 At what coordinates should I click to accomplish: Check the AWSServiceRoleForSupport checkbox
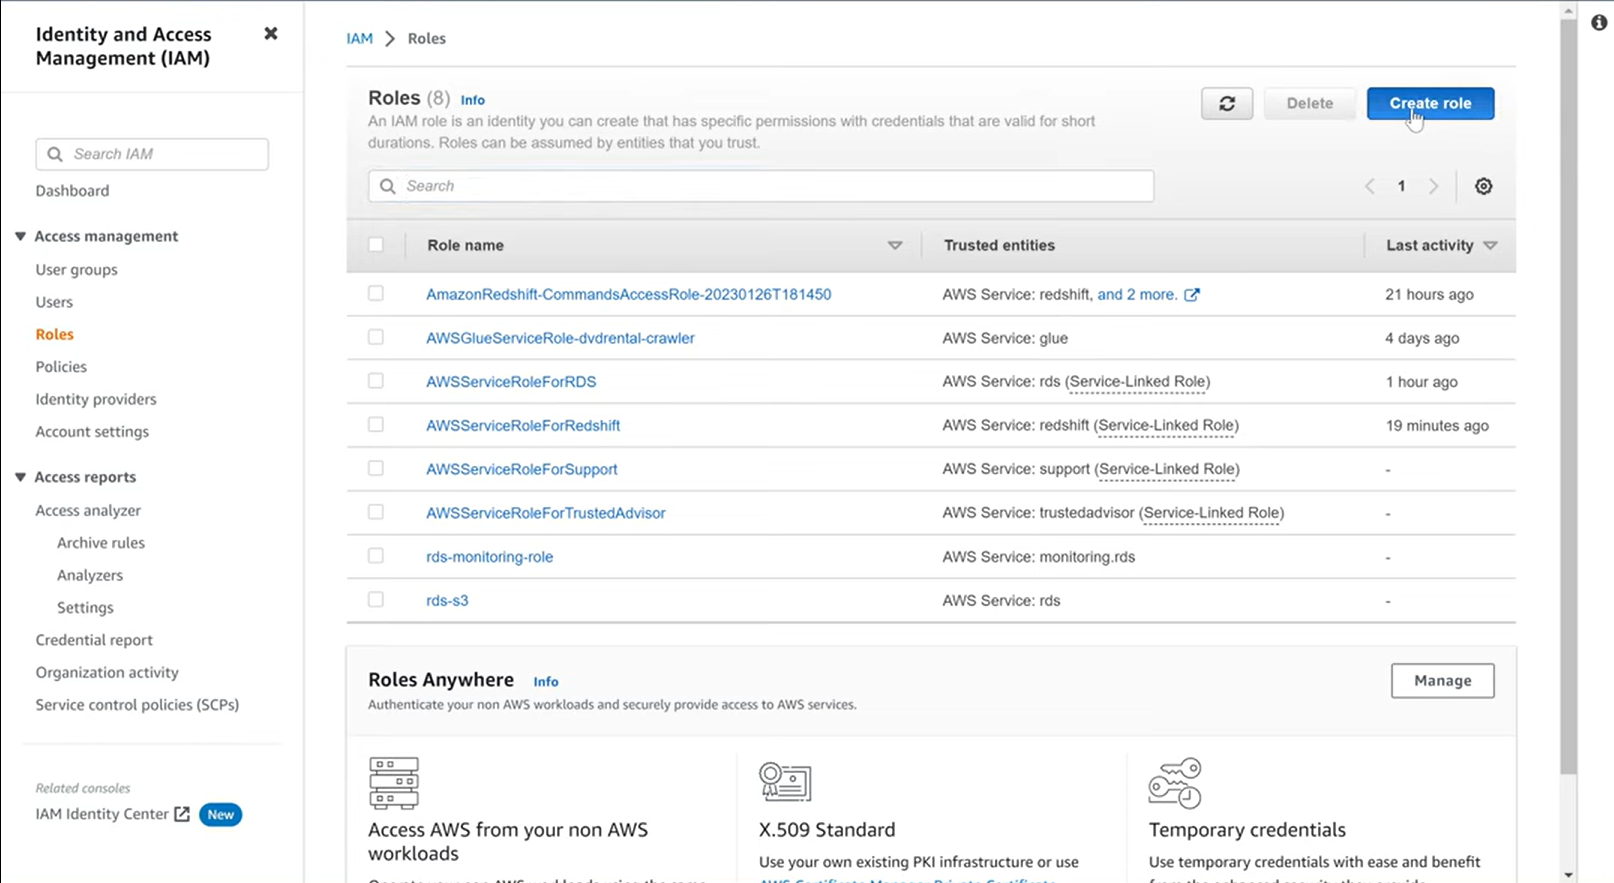click(376, 468)
